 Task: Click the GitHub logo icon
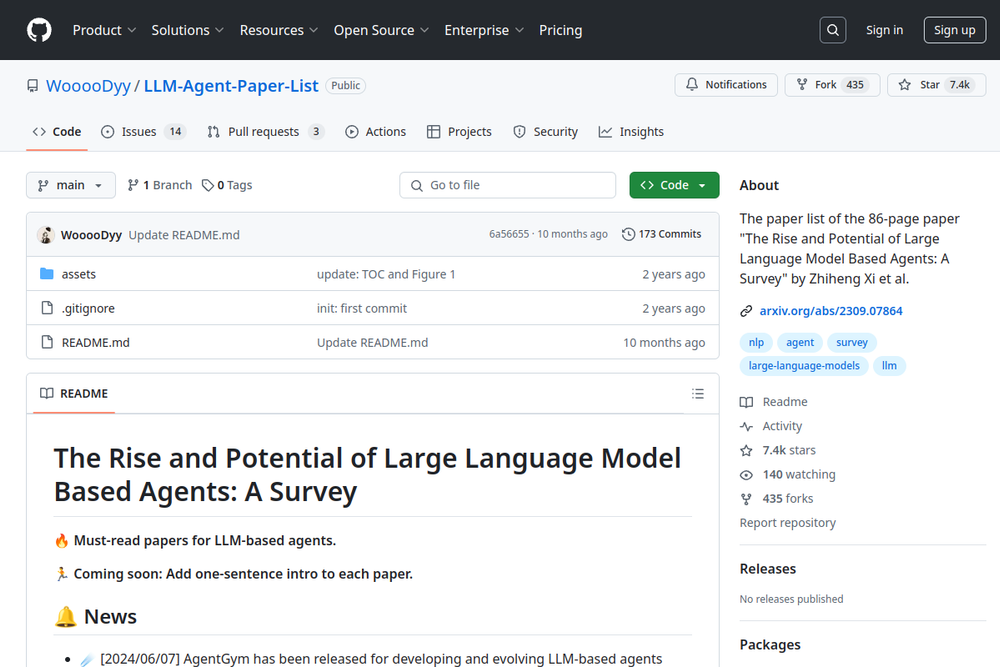39,30
